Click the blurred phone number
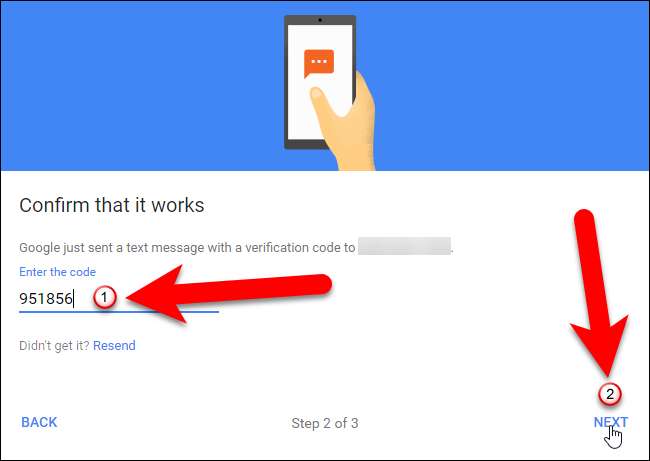Screen dimensions: 650x461 pyautogui.click(x=404, y=246)
